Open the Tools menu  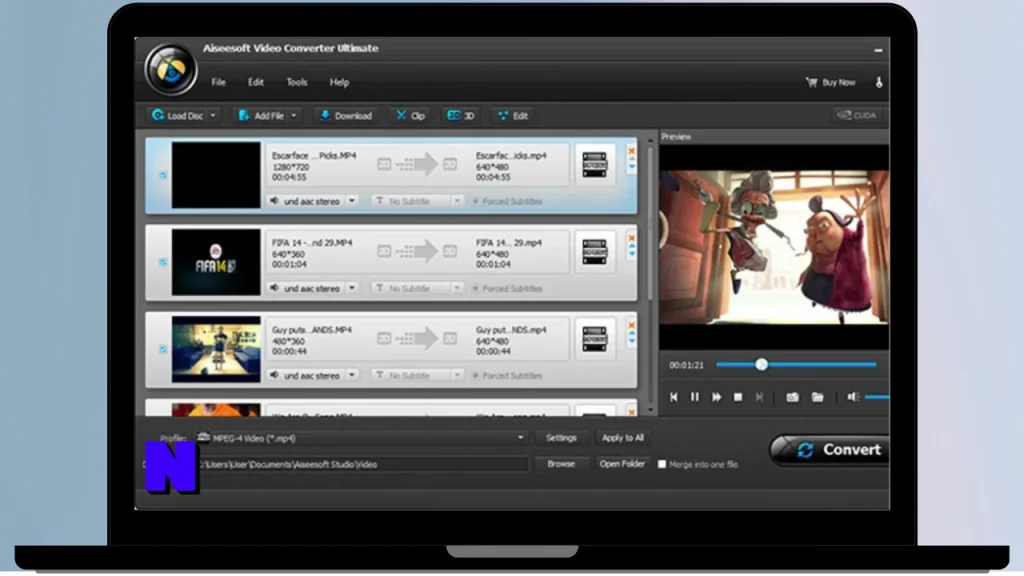tap(296, 82)
